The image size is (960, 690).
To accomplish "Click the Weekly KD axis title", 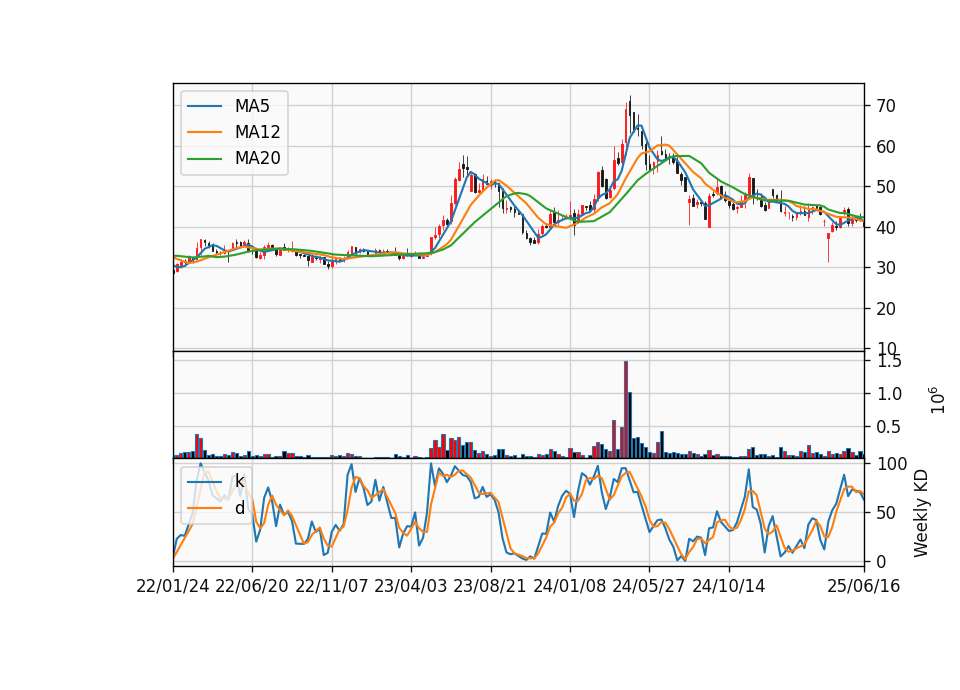I will coord(921,513).
